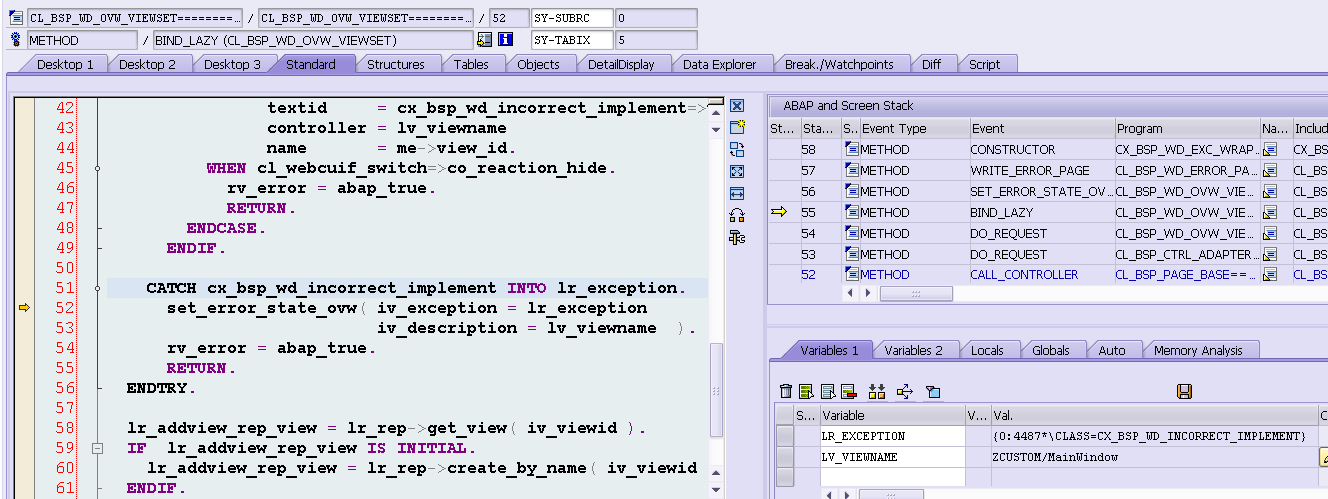1328x499 pixels.
Task: Click the SY-TABIX value field
Action: pos(655,40)
